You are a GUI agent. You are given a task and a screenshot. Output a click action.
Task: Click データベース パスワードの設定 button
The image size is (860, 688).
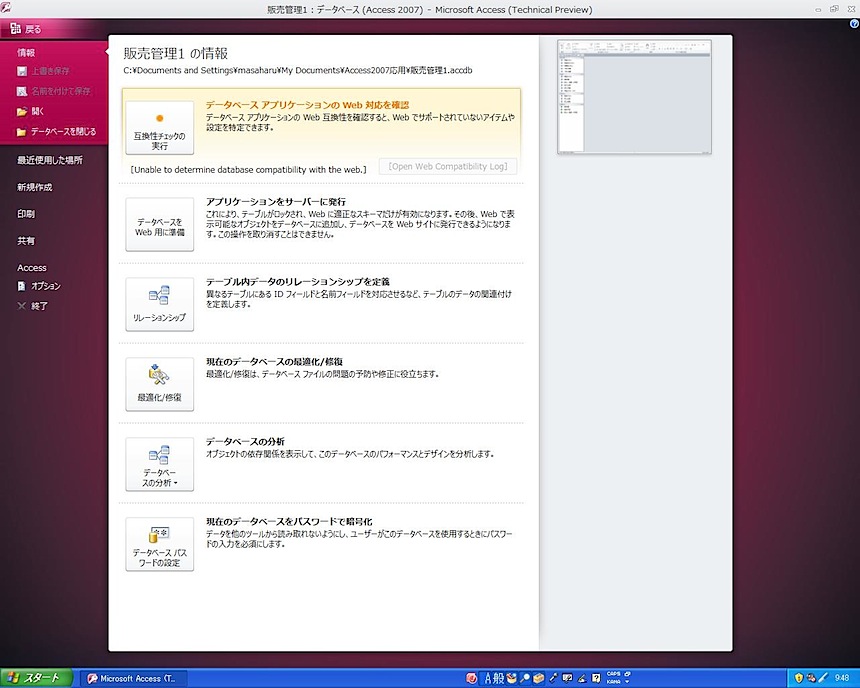[160, 544]
